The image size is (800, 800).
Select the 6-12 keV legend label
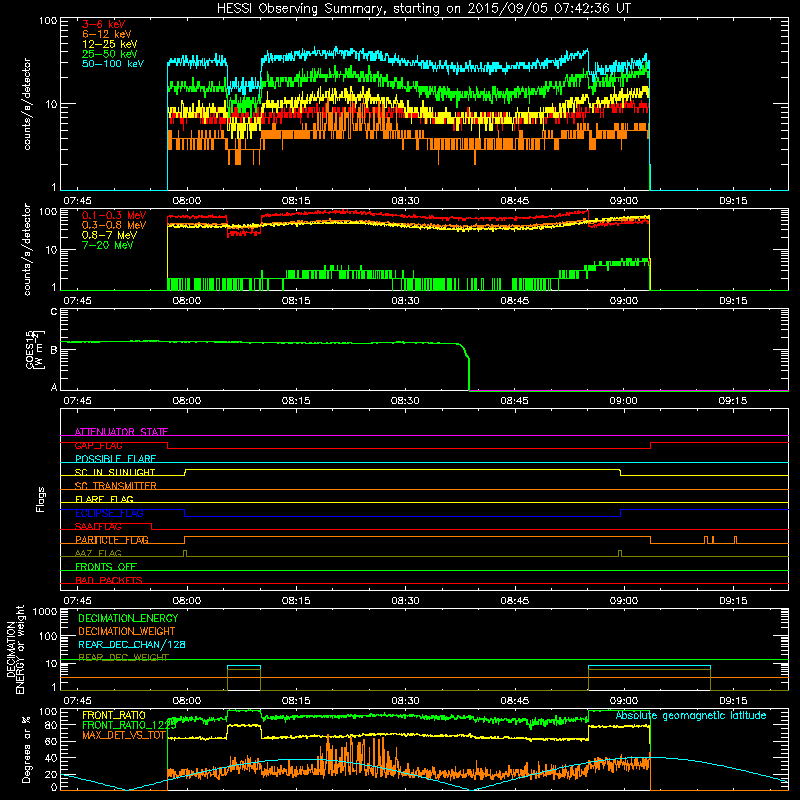pos(107,34)
